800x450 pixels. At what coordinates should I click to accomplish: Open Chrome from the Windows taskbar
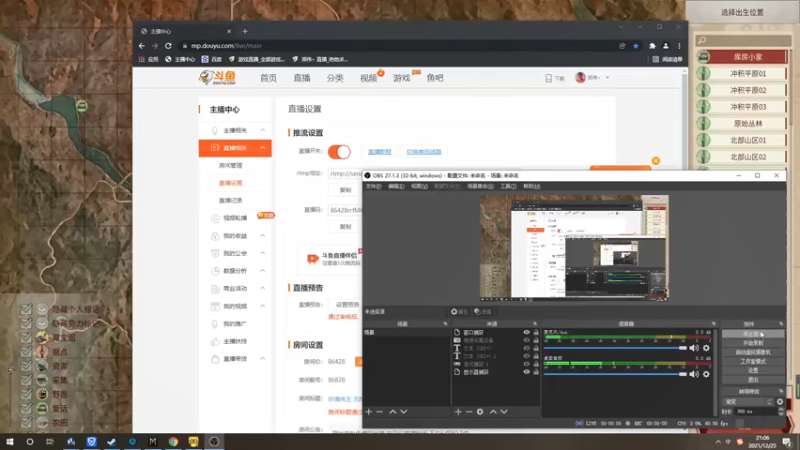pyautogui.click(x=173, y=441)
